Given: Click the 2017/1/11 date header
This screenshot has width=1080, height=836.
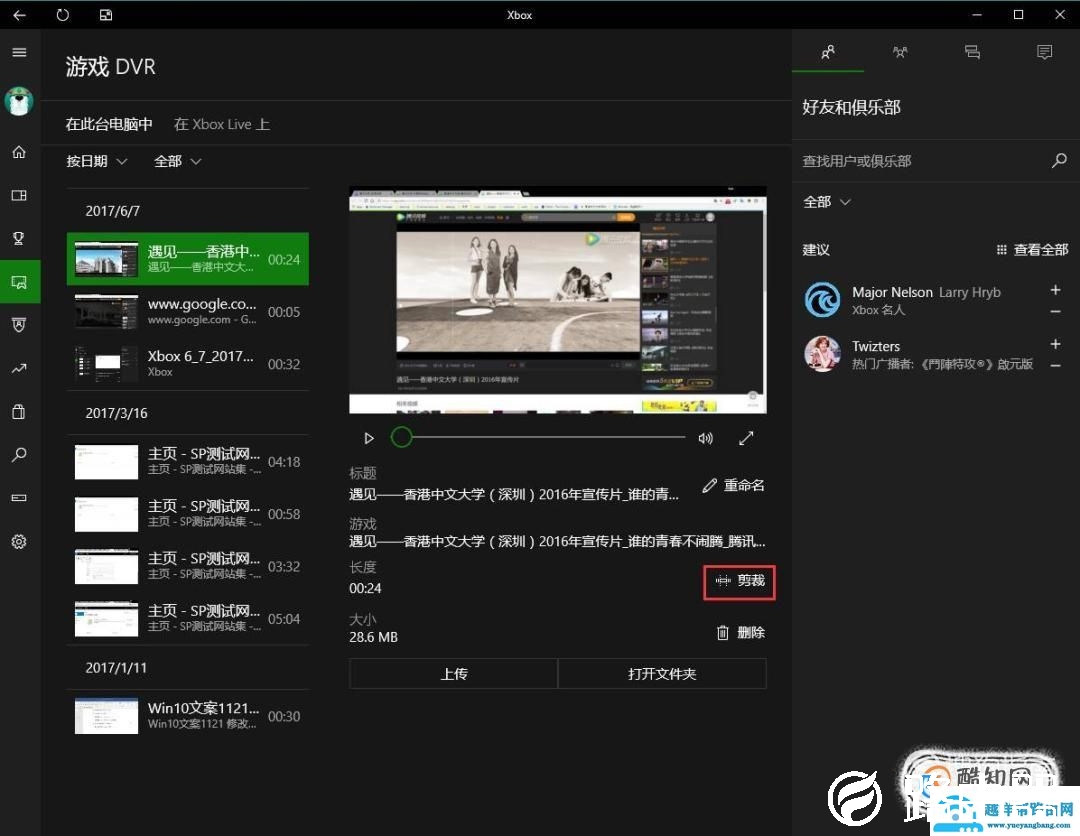Looking at the screenshot, I should (x=116, y=668).
